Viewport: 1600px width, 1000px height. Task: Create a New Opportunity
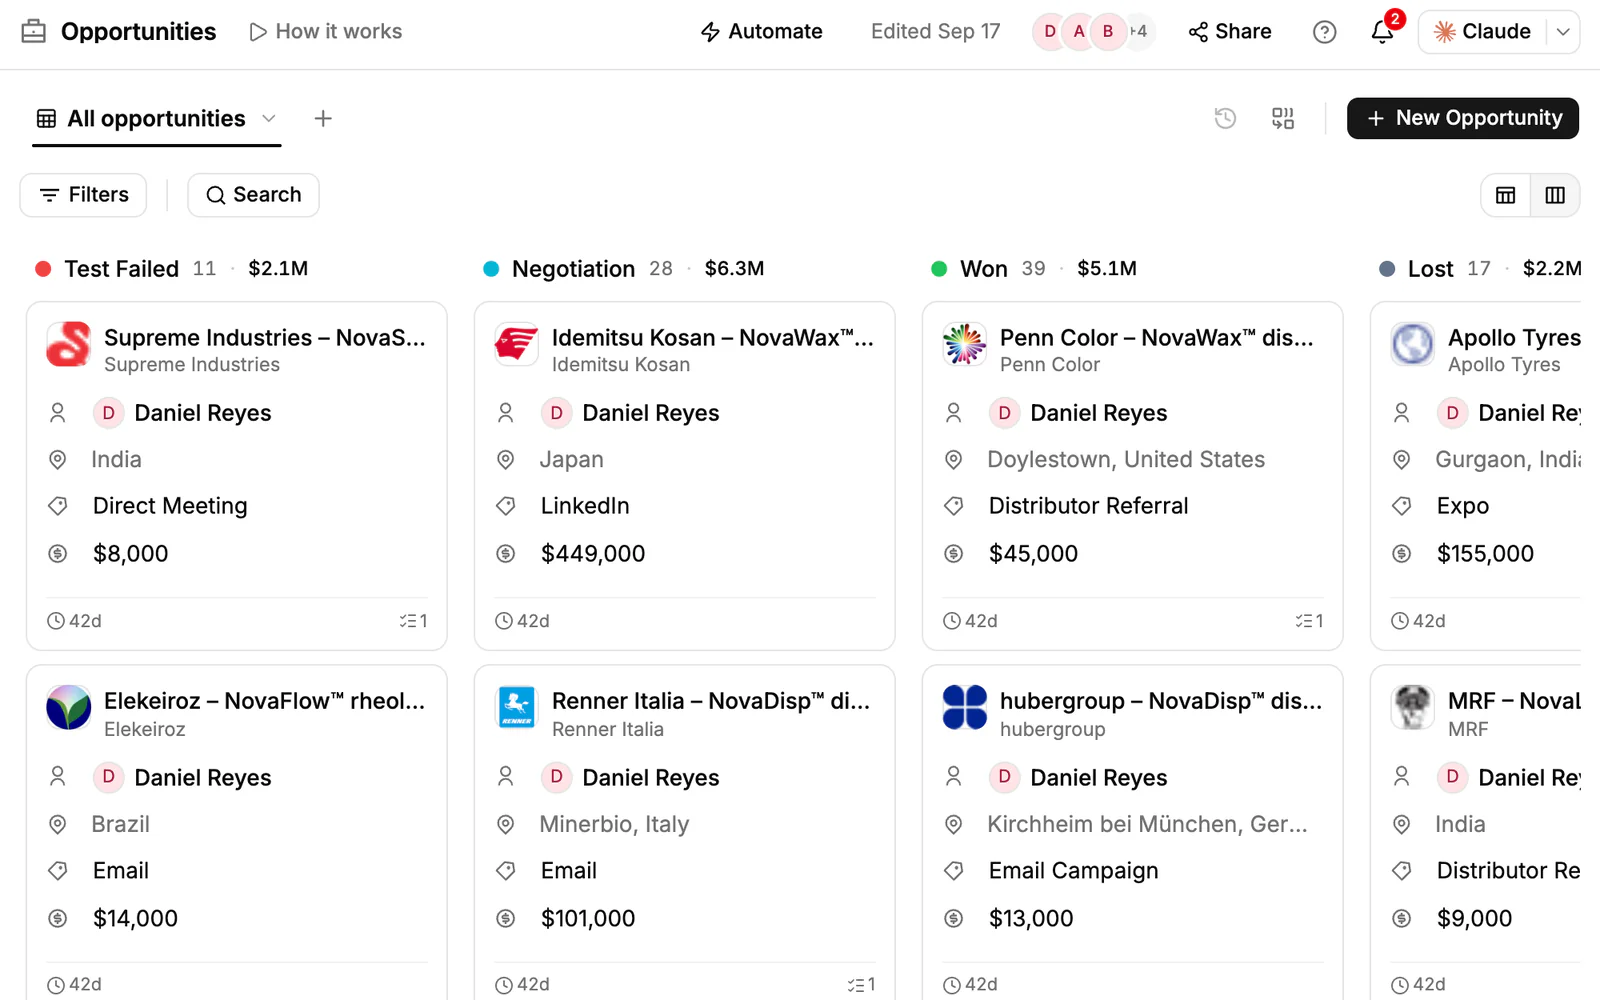coord(1463,118)
